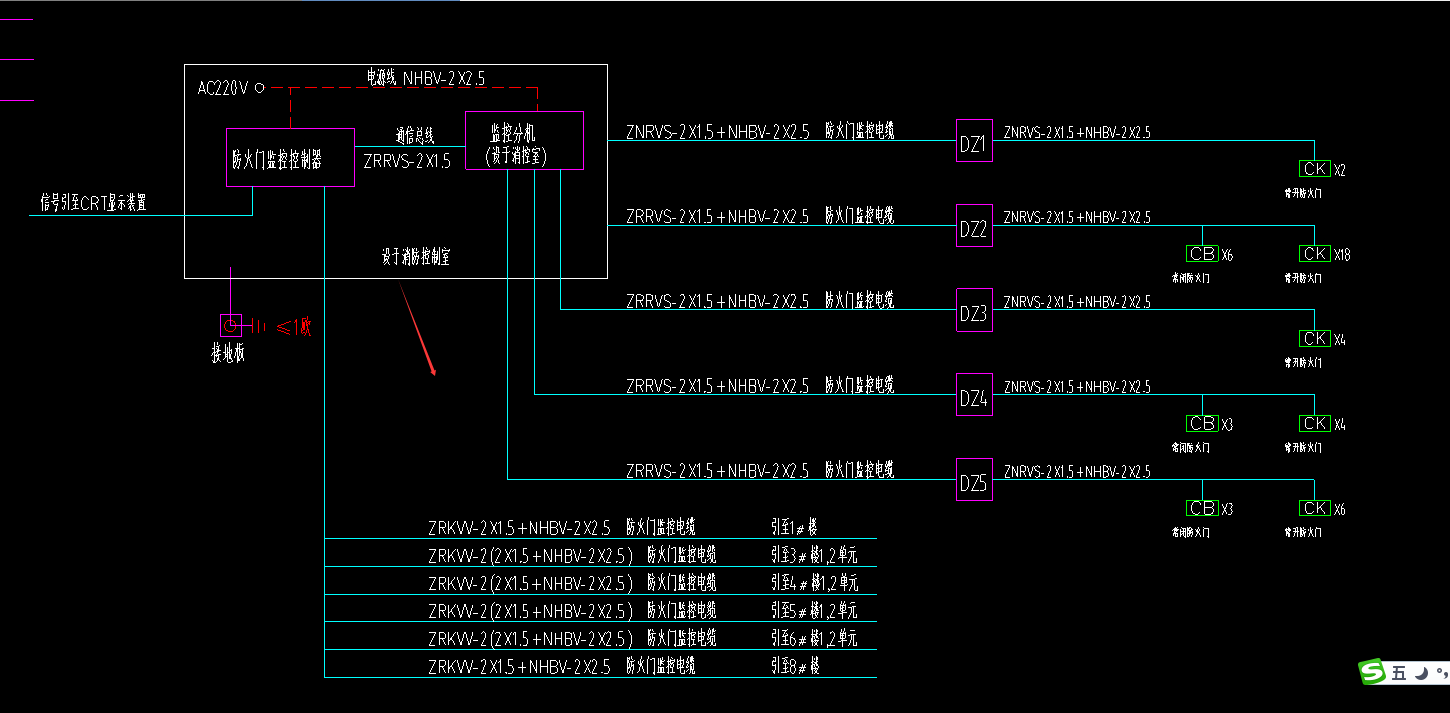Viewport: 1450px width, 713px height.
Task: Click the 防火门监控电缆 text on the DZ1 line
Action: [859, 130]
